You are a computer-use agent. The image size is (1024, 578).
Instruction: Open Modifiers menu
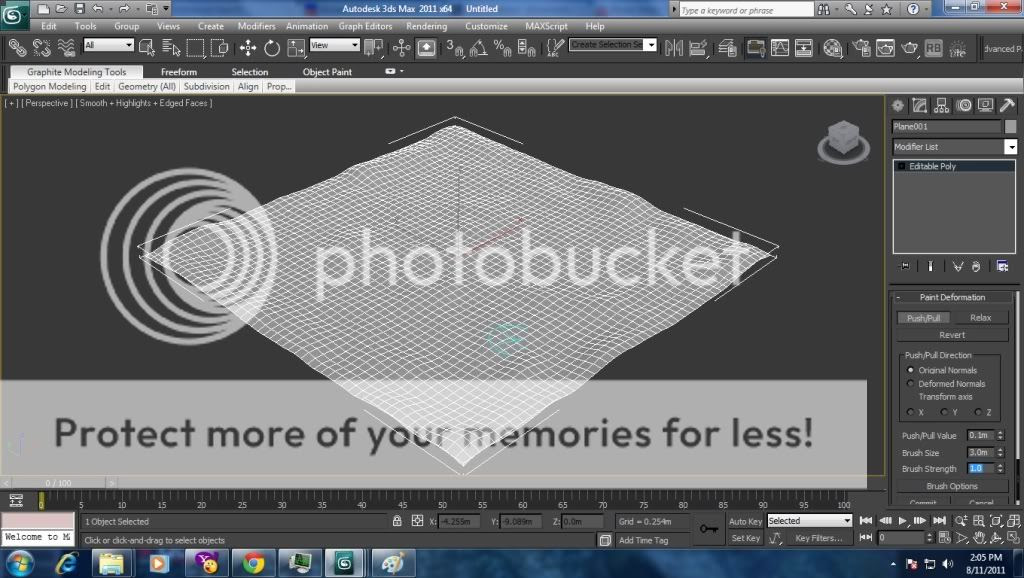[x=256, y=26]
